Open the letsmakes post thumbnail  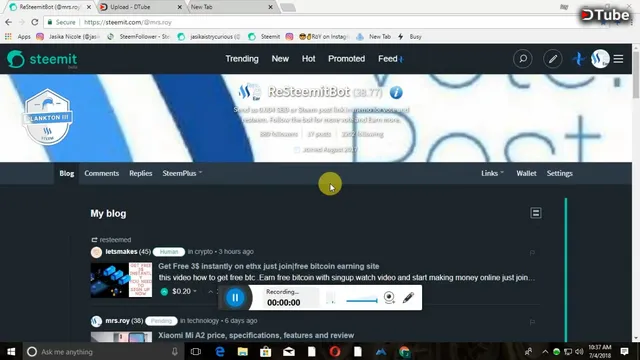pos(121,280)
